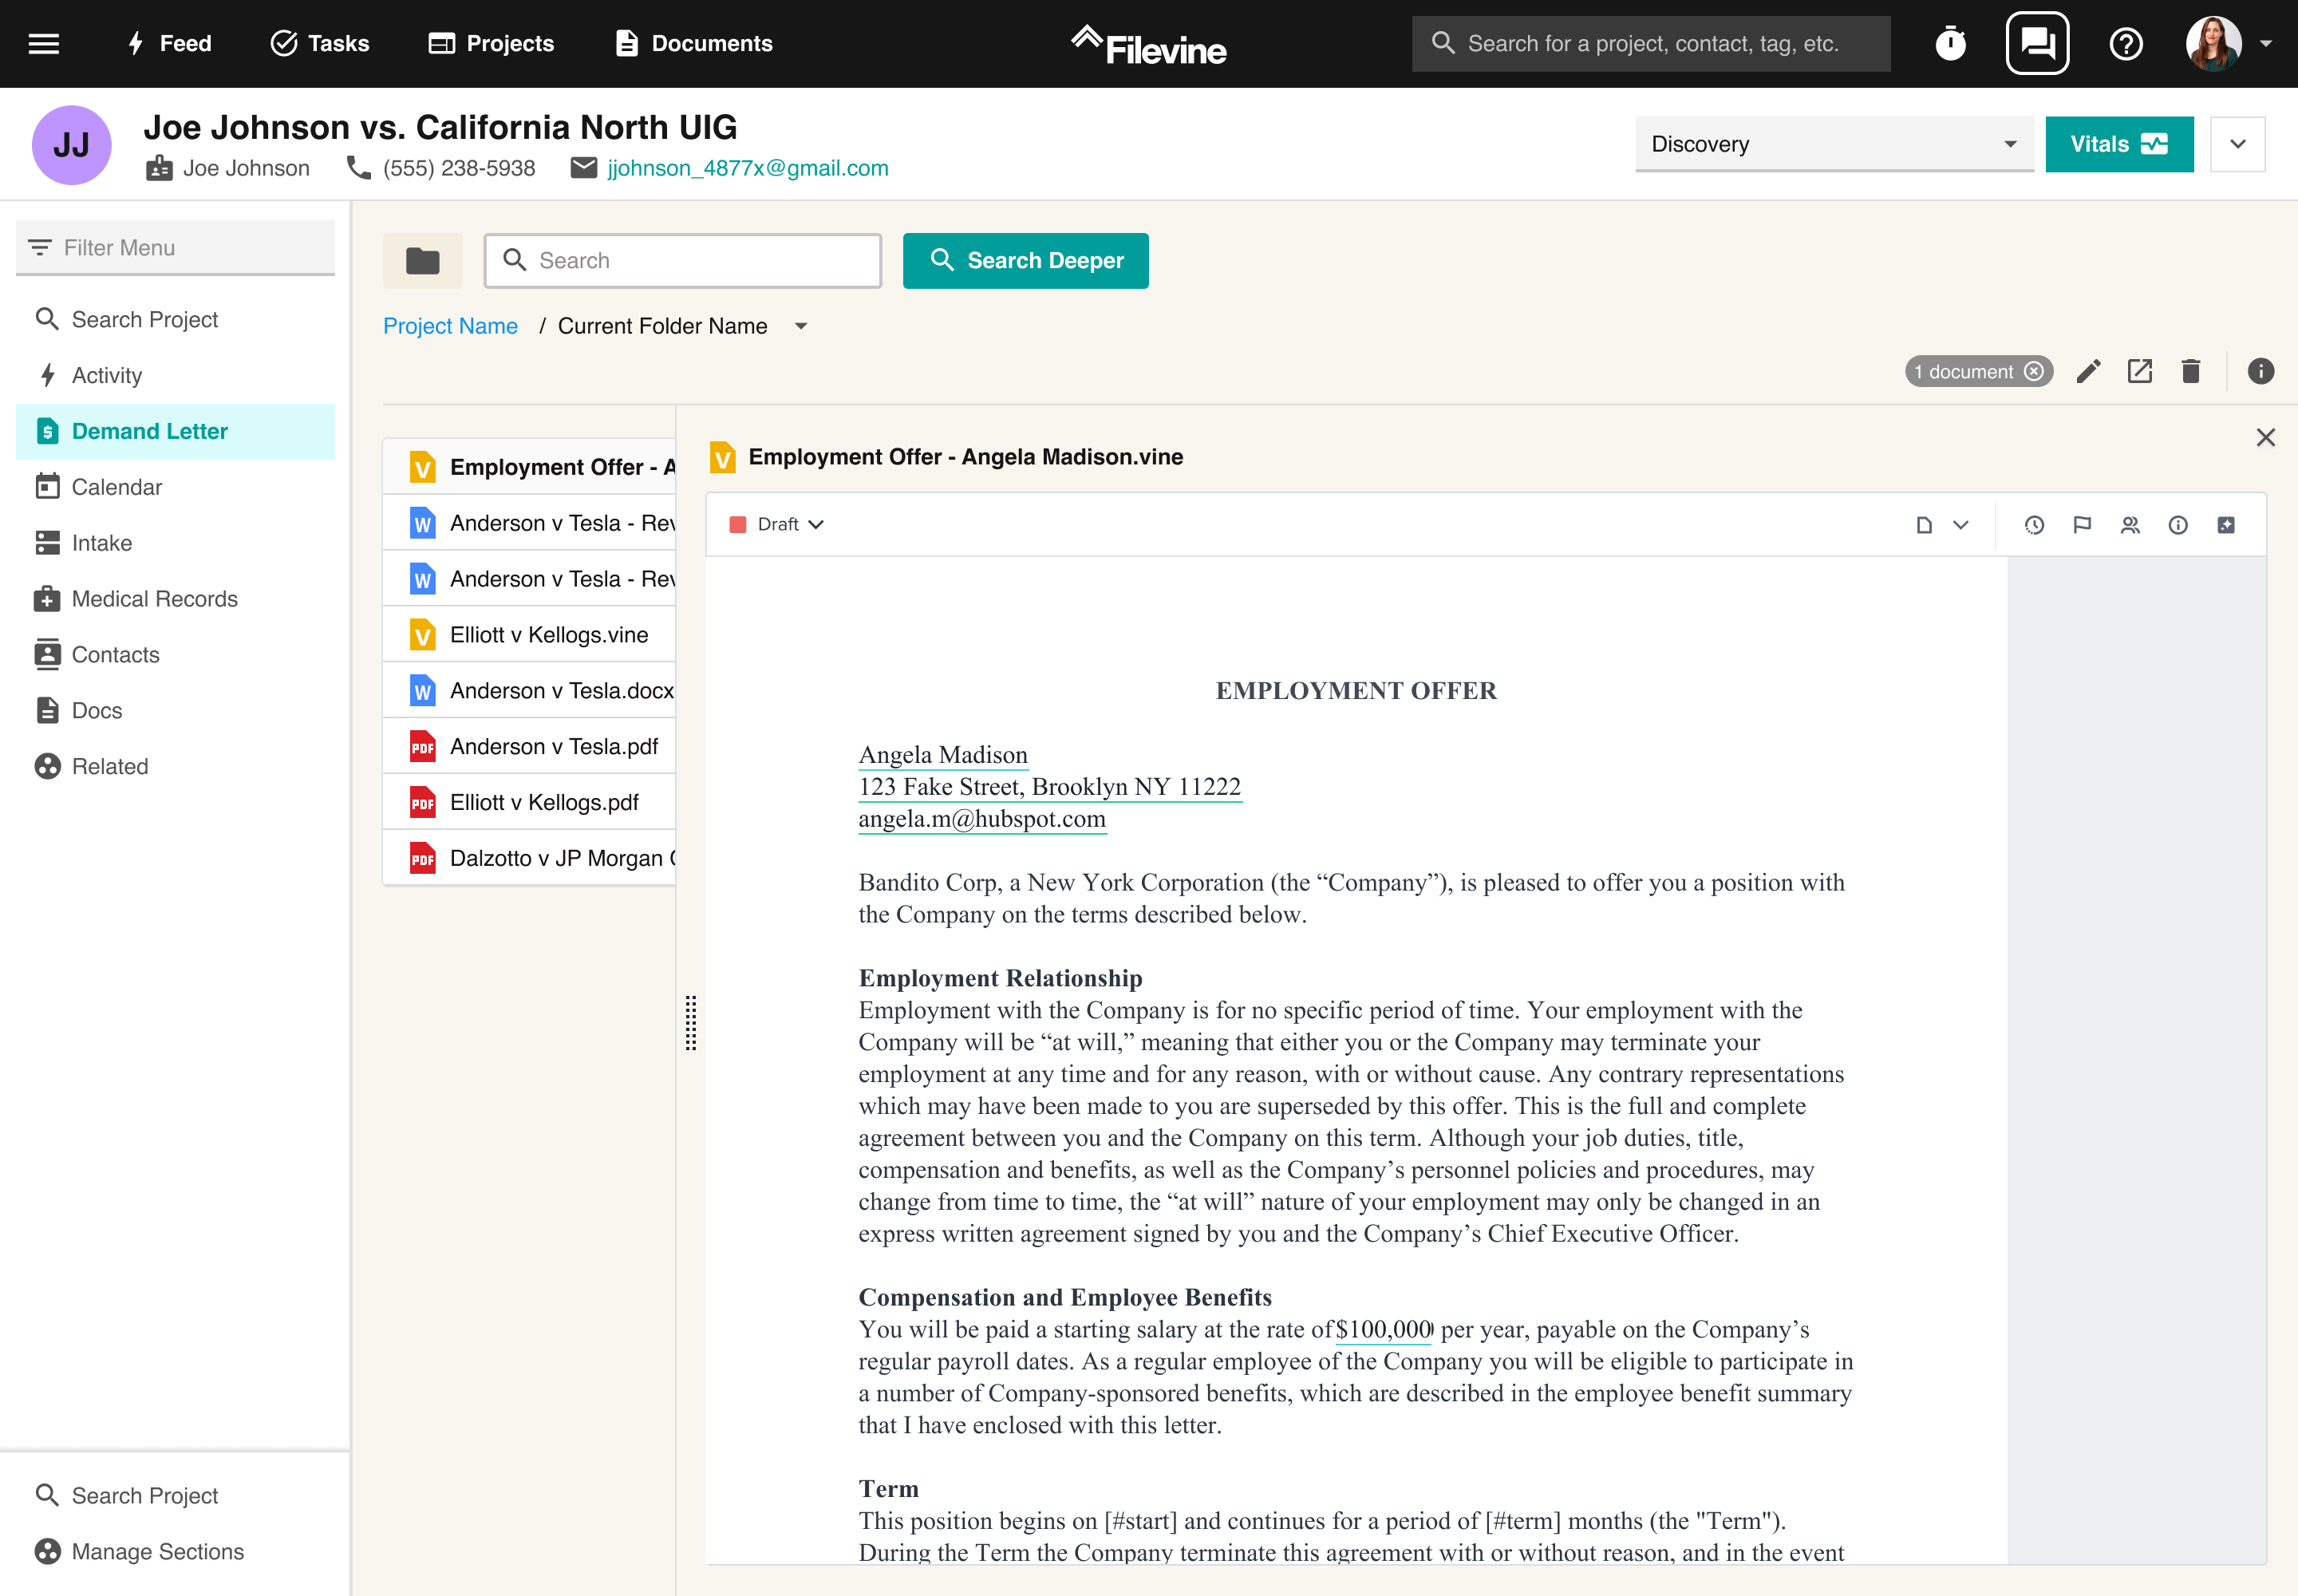The image size is (2298, 1596).
Task: Click the Search Deeper button
Action: click(x=1026, y=261)
